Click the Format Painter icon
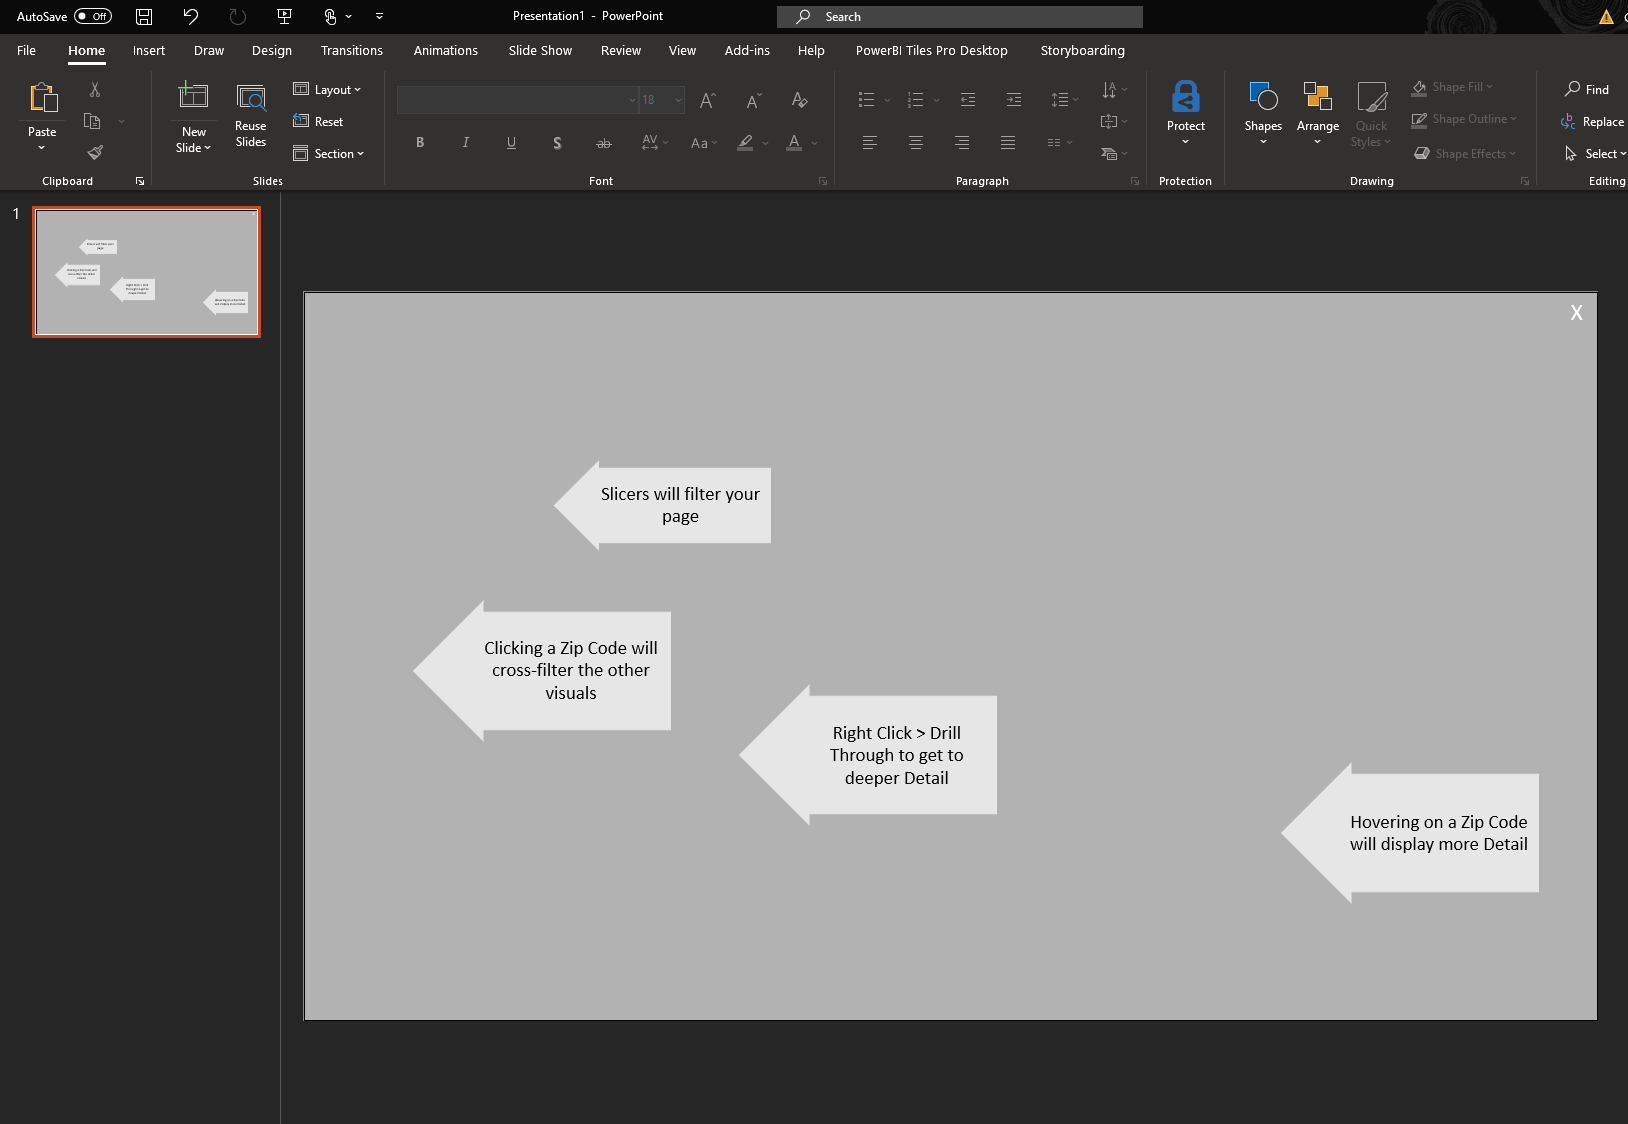The height and width of the screenshot is (1124, 1628). click(x=95, y=151)
